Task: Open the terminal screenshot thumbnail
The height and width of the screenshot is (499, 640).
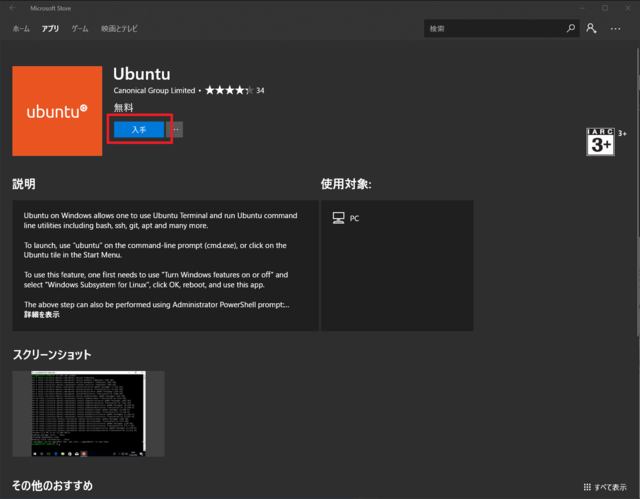Action: (89, 414)
